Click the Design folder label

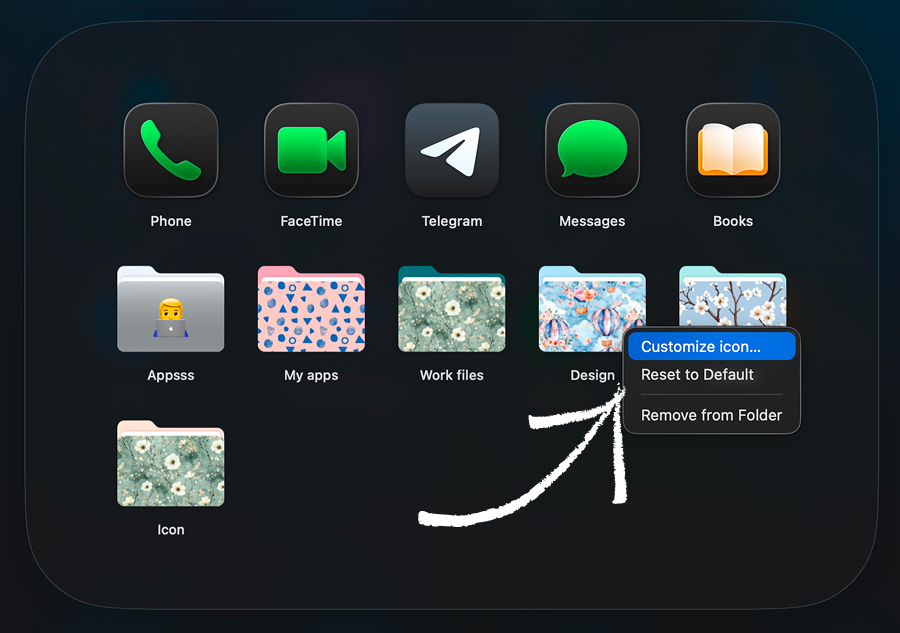tap(592, 375)
